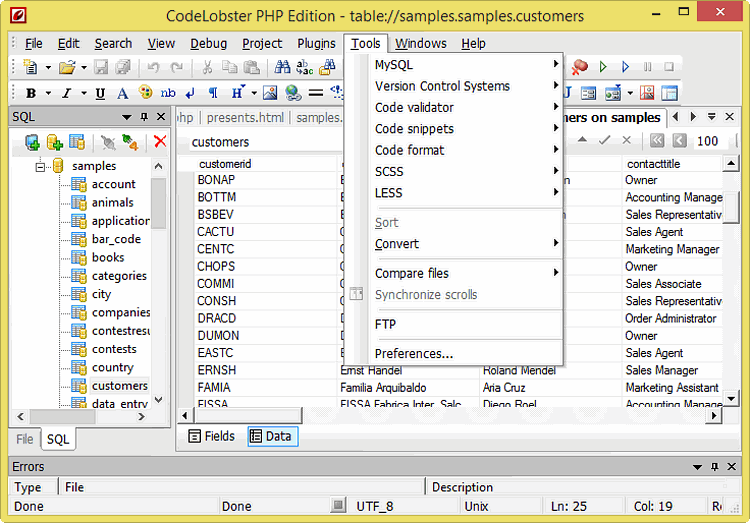Screen dimensions: 750x523
Task: Open the Plugins menu
Action: 316,44
